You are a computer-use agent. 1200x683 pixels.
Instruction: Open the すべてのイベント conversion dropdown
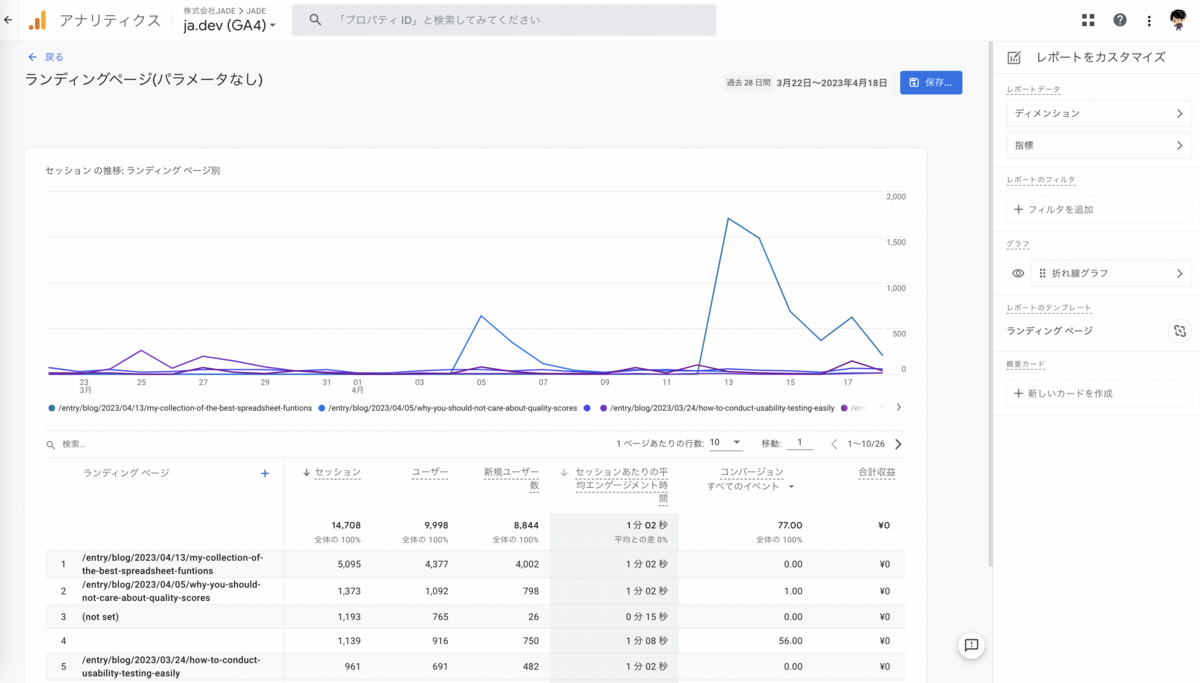coord(750,486)
